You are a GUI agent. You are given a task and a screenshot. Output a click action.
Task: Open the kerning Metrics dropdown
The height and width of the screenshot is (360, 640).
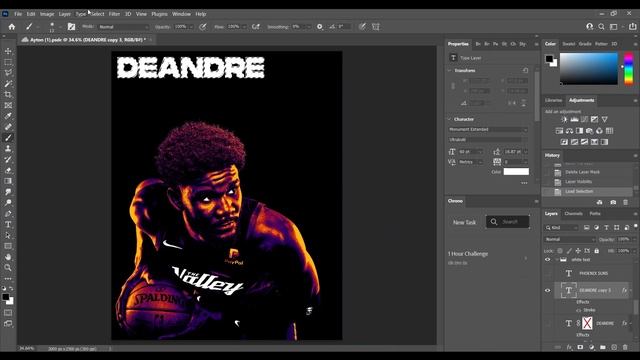pyautogui.click(x=471, y=162)
